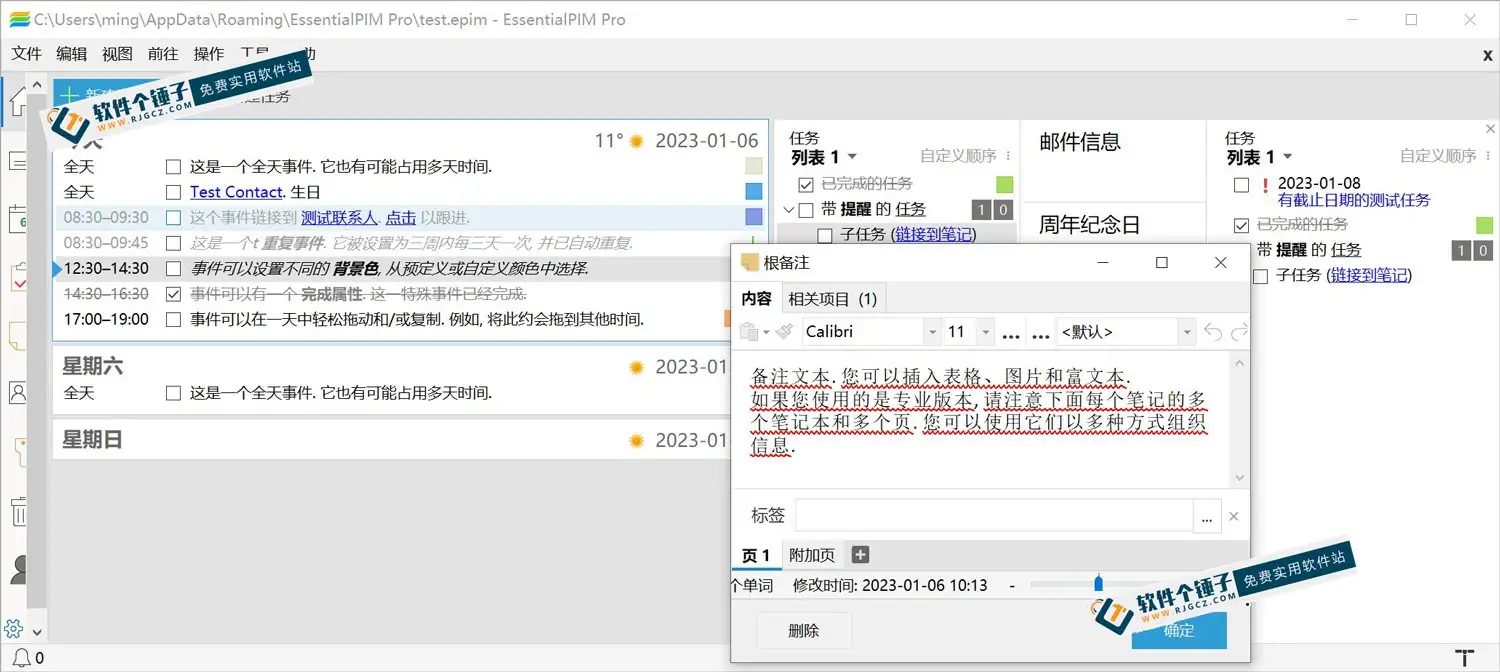Viewport: 1500px width, 672px height.
Task: Switch to the 附加页 page tab
Action: pyautogui.click(x=812, y=555)
